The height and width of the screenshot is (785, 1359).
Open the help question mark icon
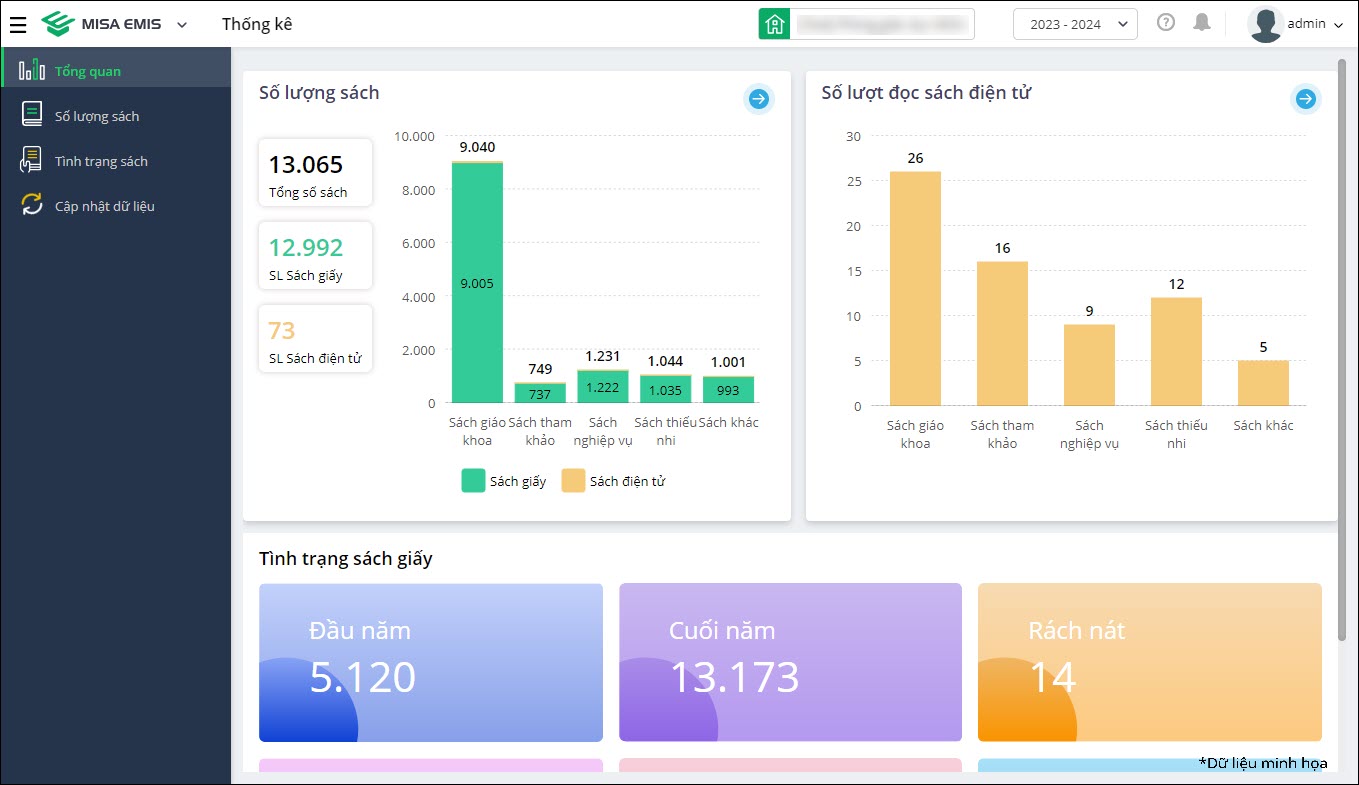point(1165,23)
